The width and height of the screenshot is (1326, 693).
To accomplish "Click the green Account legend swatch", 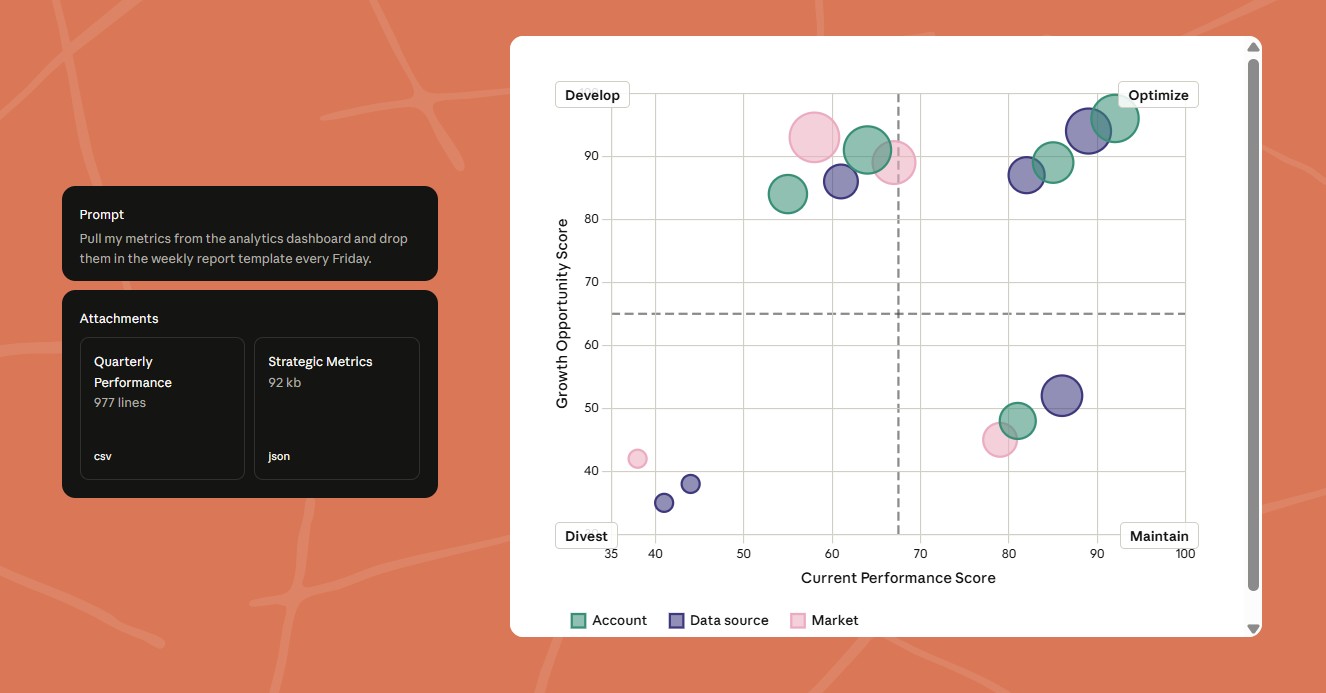I will coord(578,620).
